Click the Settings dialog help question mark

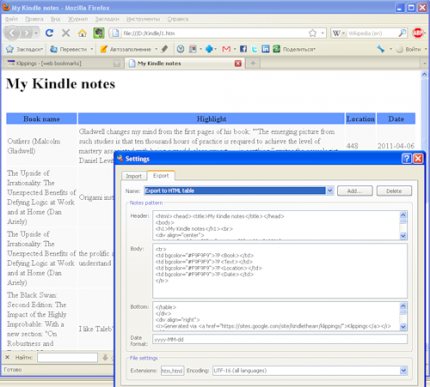coord(406,159)
